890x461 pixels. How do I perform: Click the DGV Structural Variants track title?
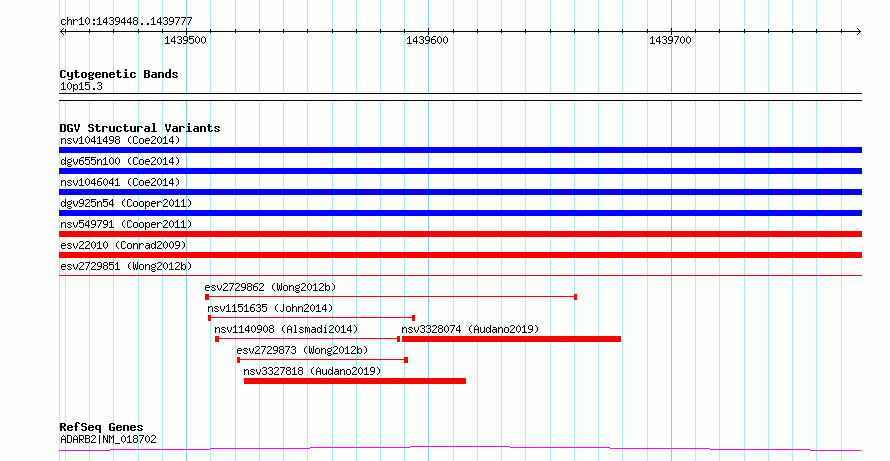pos(140,128)
